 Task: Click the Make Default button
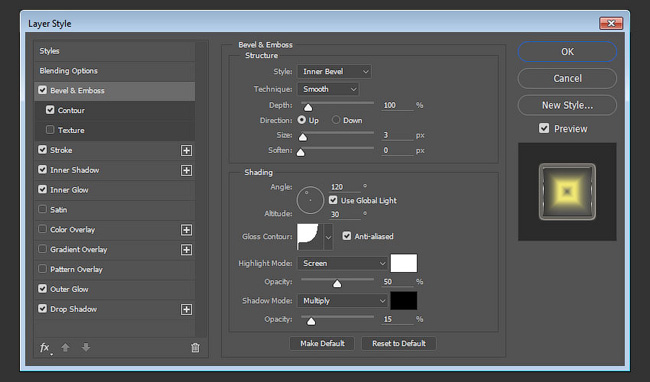pos(322,343)
